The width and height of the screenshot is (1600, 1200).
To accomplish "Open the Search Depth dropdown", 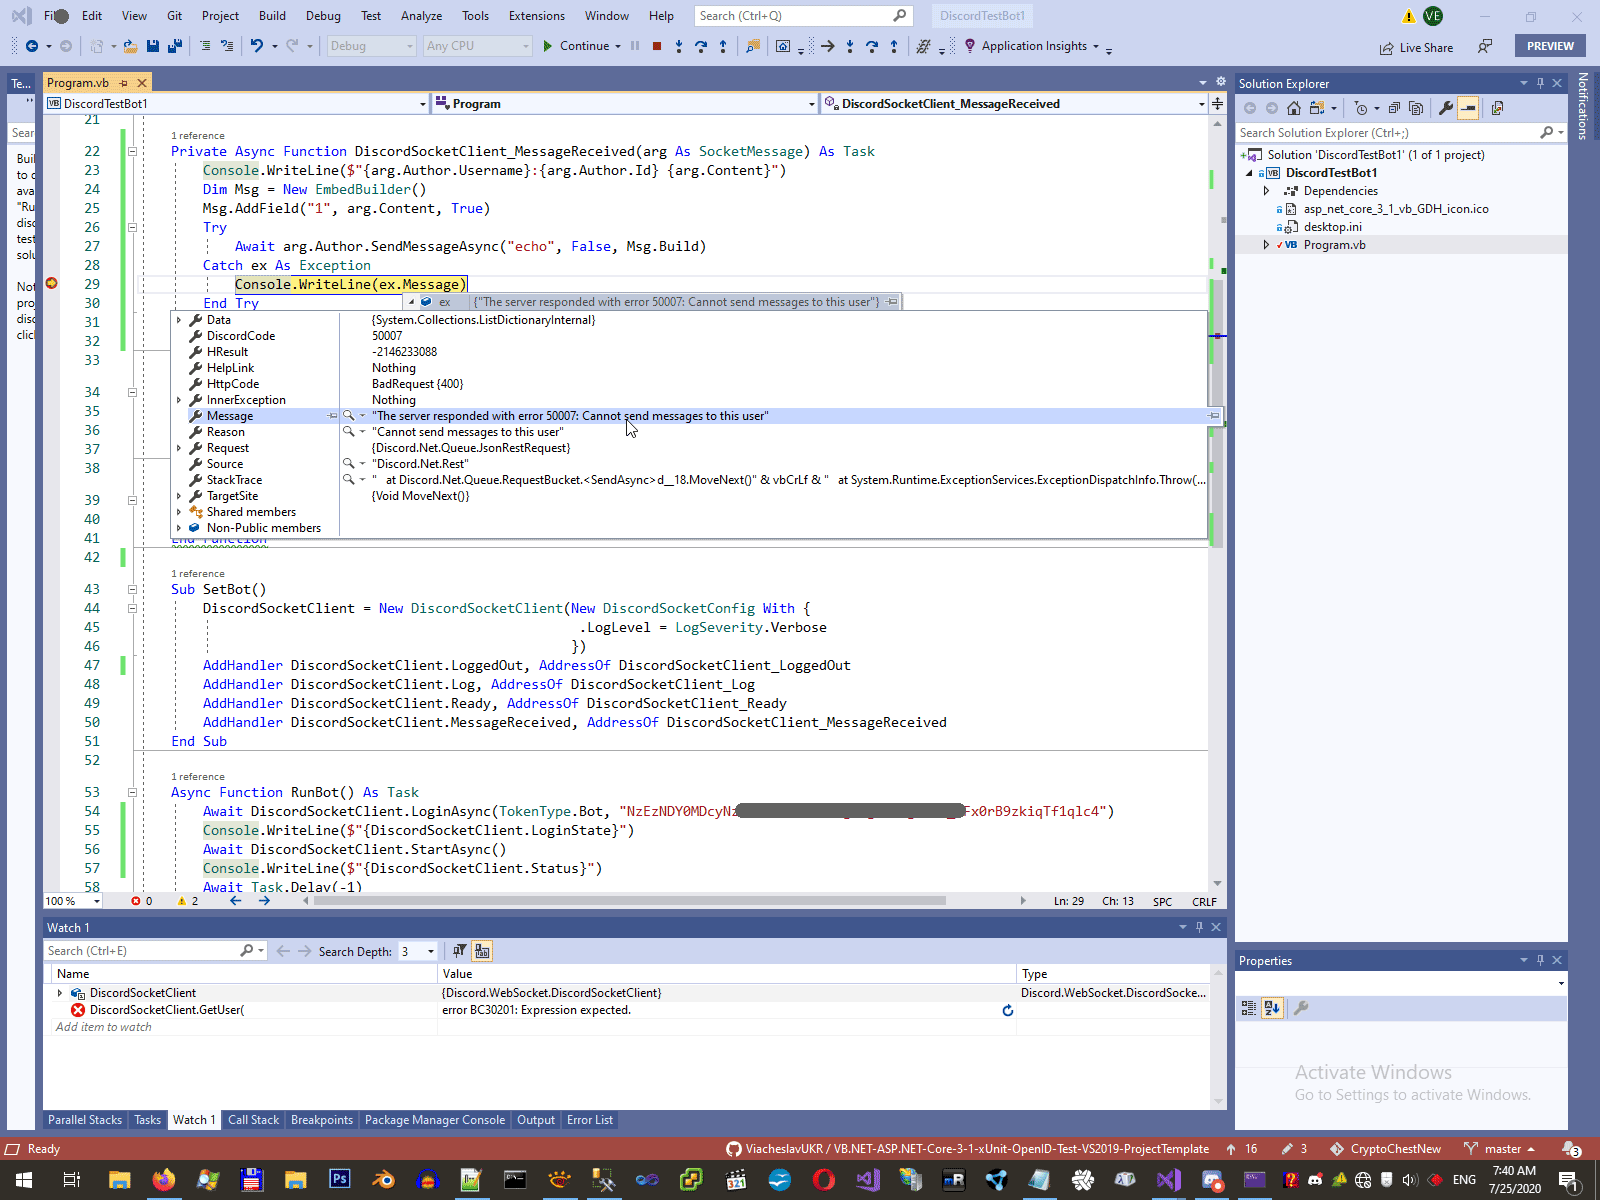I will (x=431, y=951).
